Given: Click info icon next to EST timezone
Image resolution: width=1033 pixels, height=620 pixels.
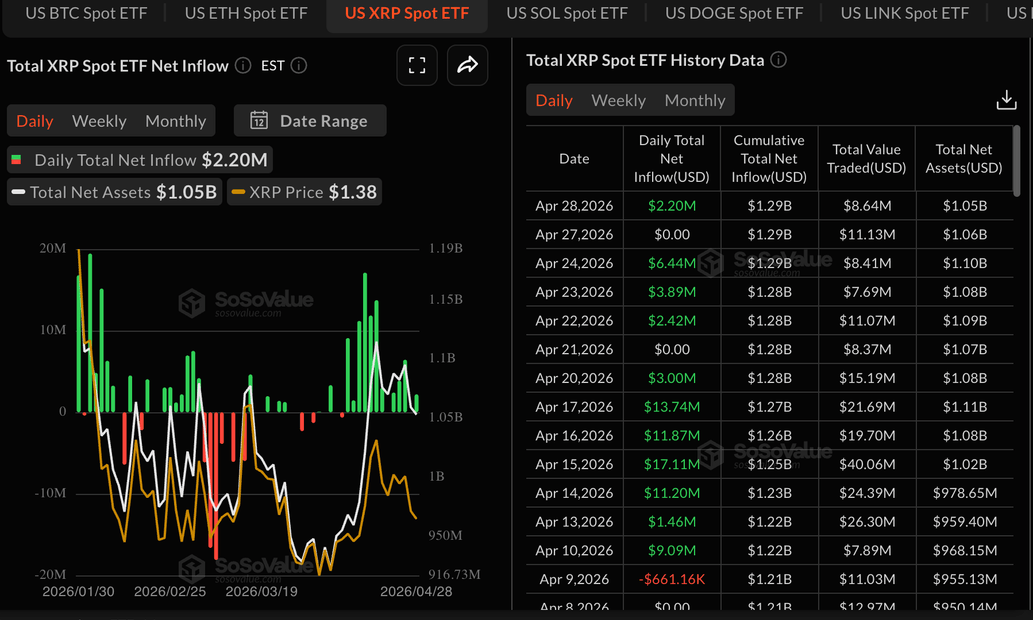Looking at the screenshot, I should (x=298, y=66).
